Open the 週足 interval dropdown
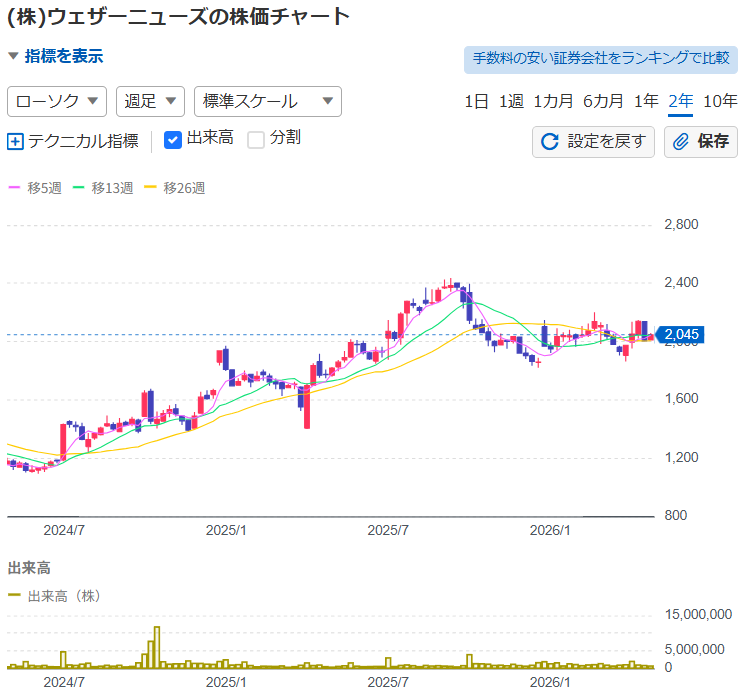Image resolution: width=750 pixels, height=694 pixels. (x=150, y=101)
